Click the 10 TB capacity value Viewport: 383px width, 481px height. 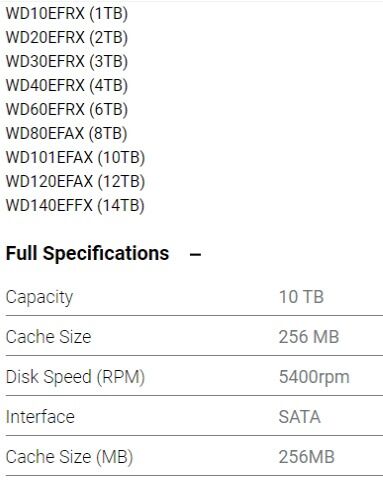301,297
